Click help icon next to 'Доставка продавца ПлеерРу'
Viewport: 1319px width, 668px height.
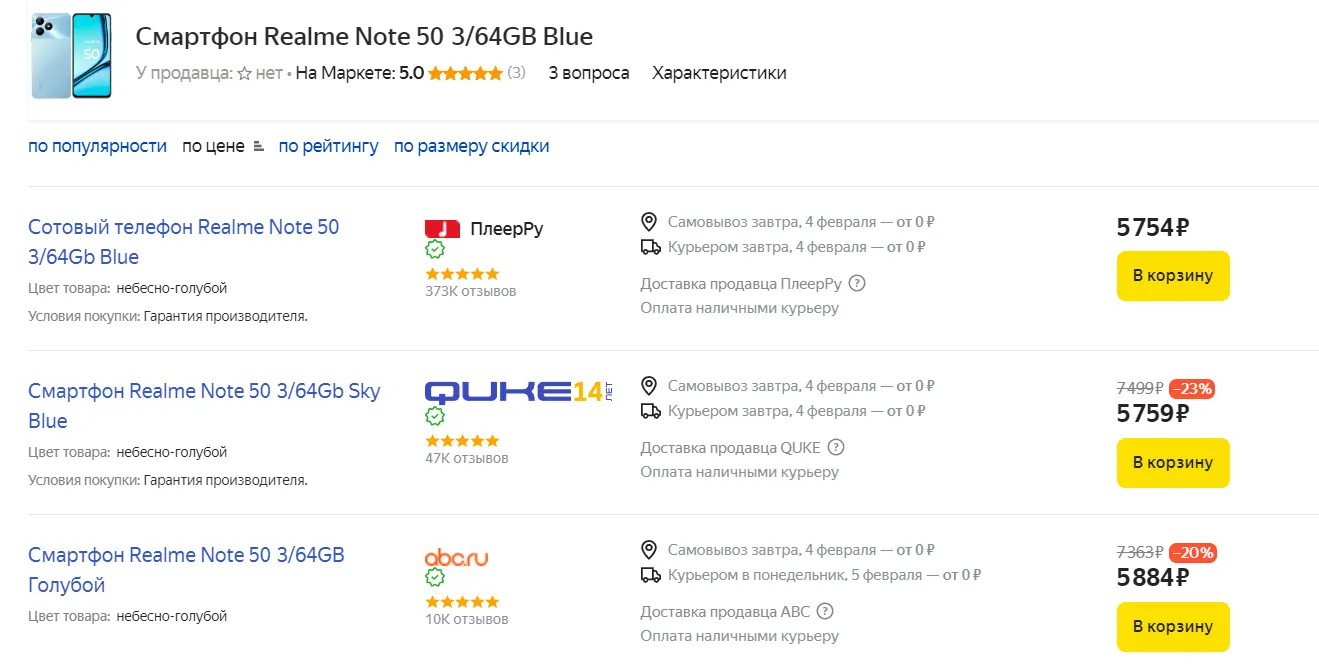click(x=856, y=283)
